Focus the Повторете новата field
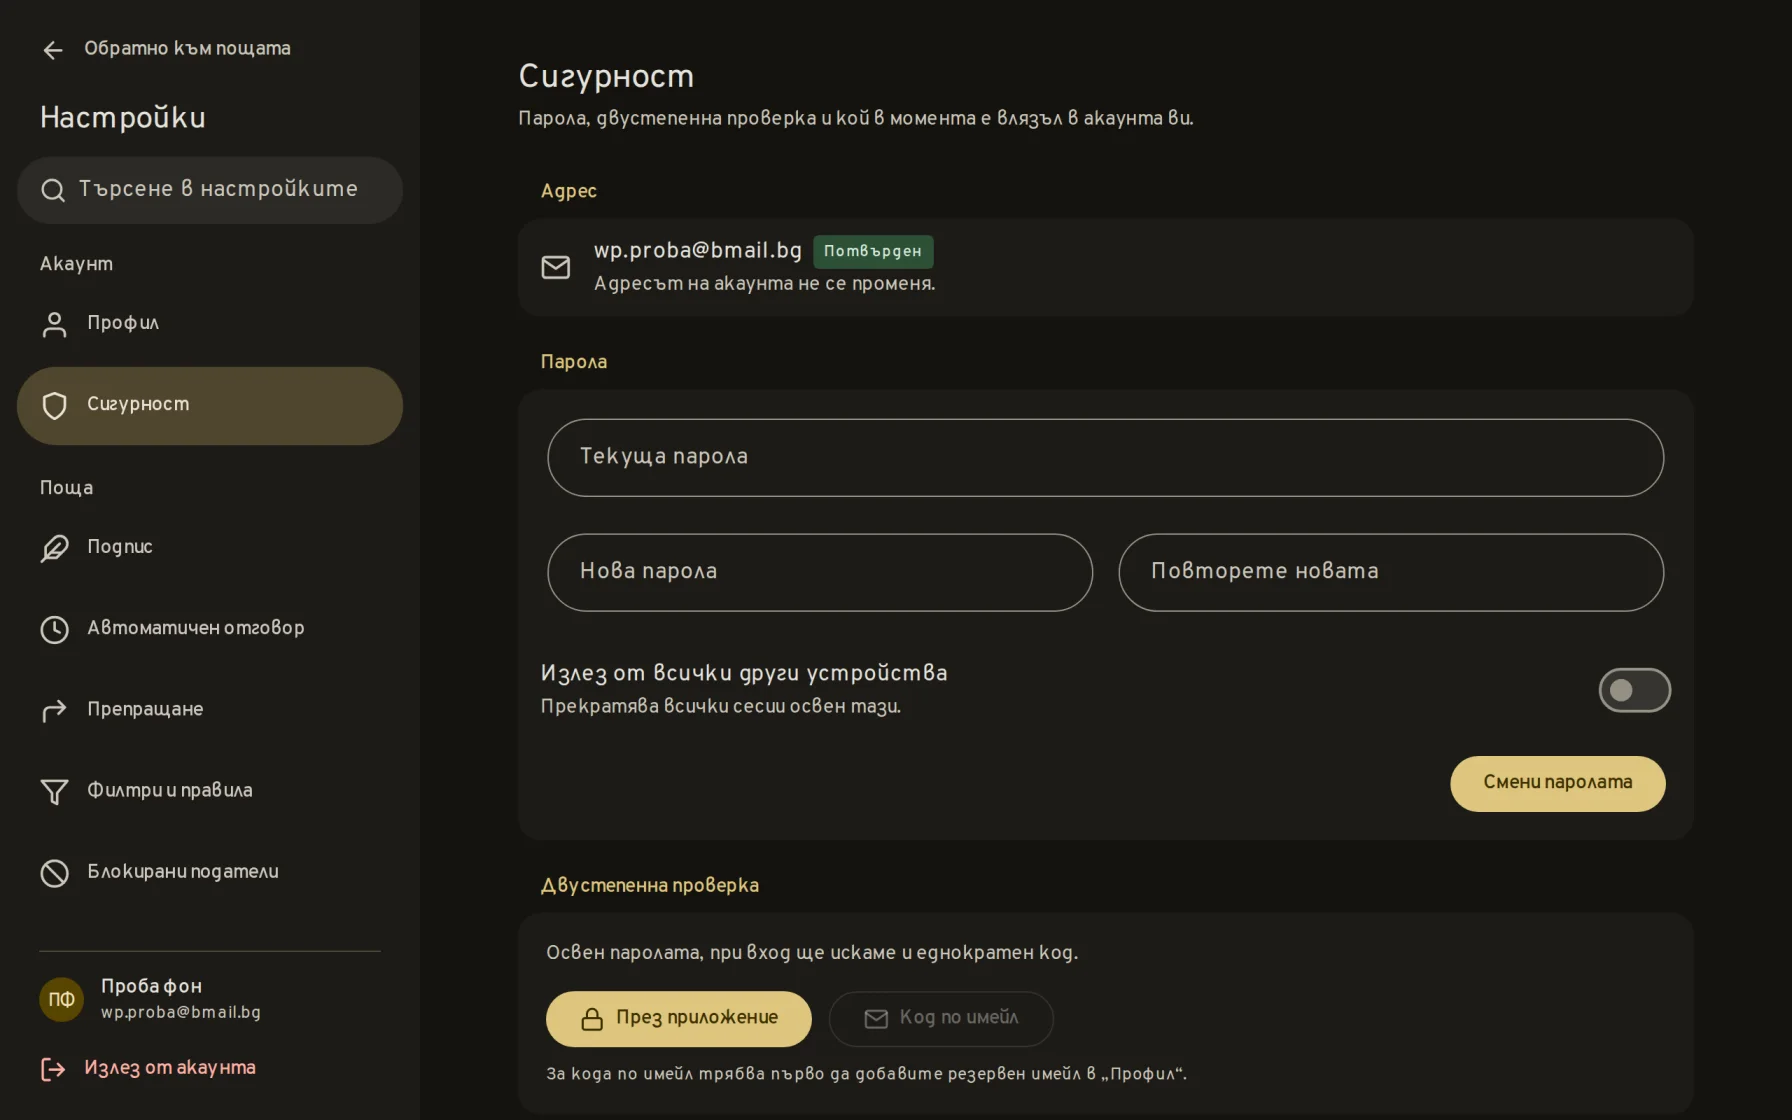Viewport: 1792px width, 1120px height. pyautogui.click(x=1391, y=572)
